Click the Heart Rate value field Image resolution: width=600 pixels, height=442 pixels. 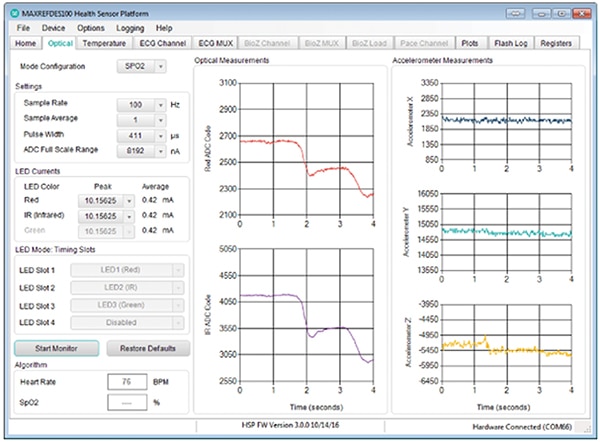point(126,382)
